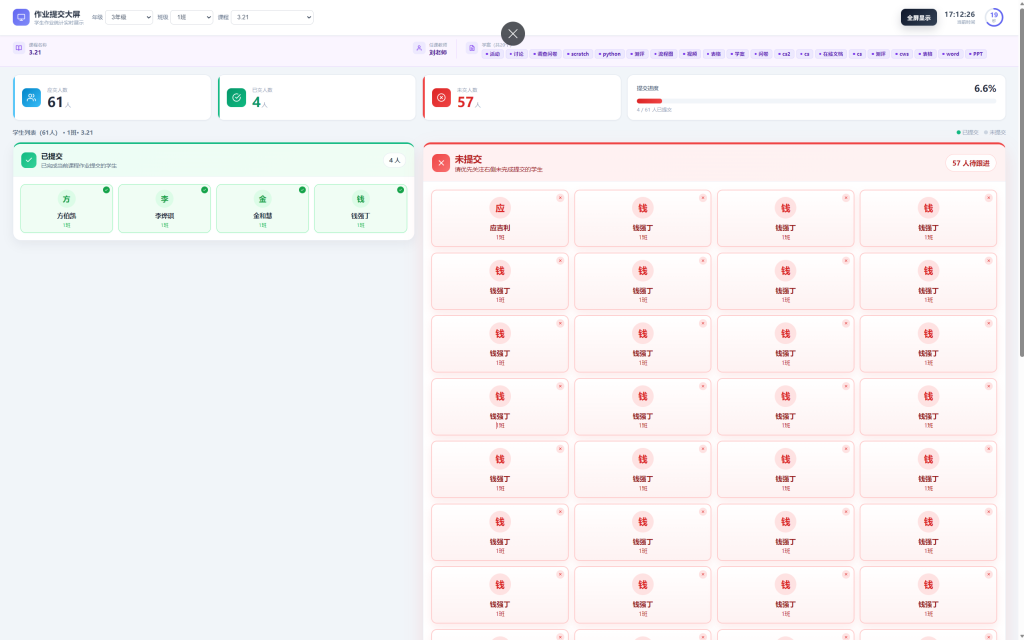Select the python tag

(610, 54)
